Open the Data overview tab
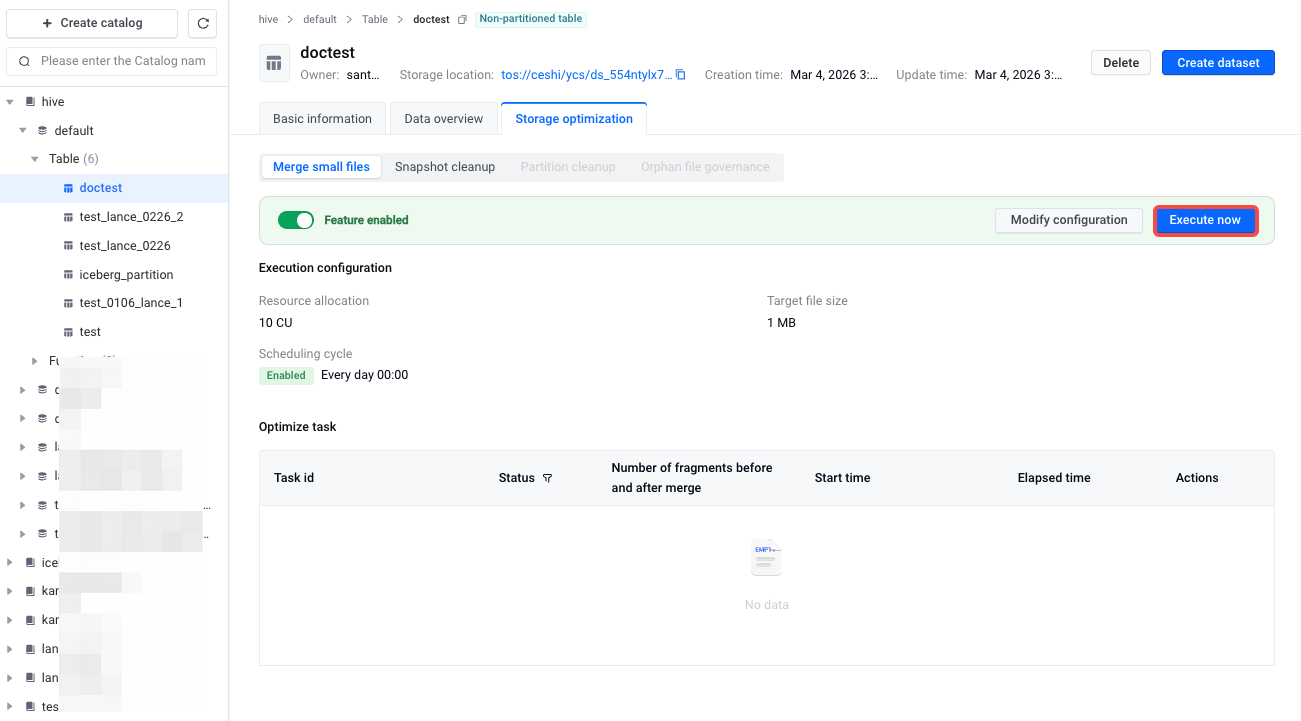Viewport: 1301px width, 721px height. pos(443,119)
